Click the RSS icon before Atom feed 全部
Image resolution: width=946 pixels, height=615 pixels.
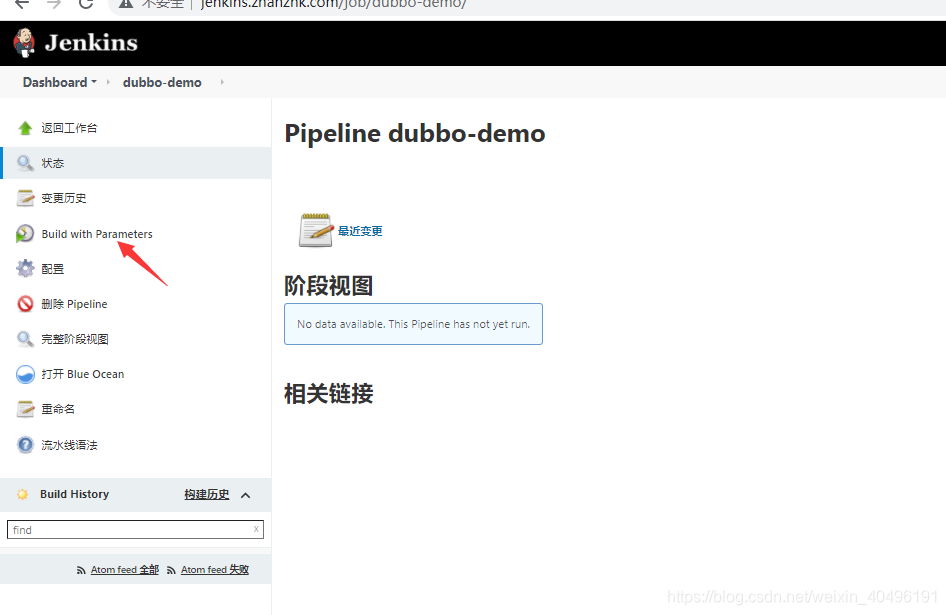click(81, 570)
